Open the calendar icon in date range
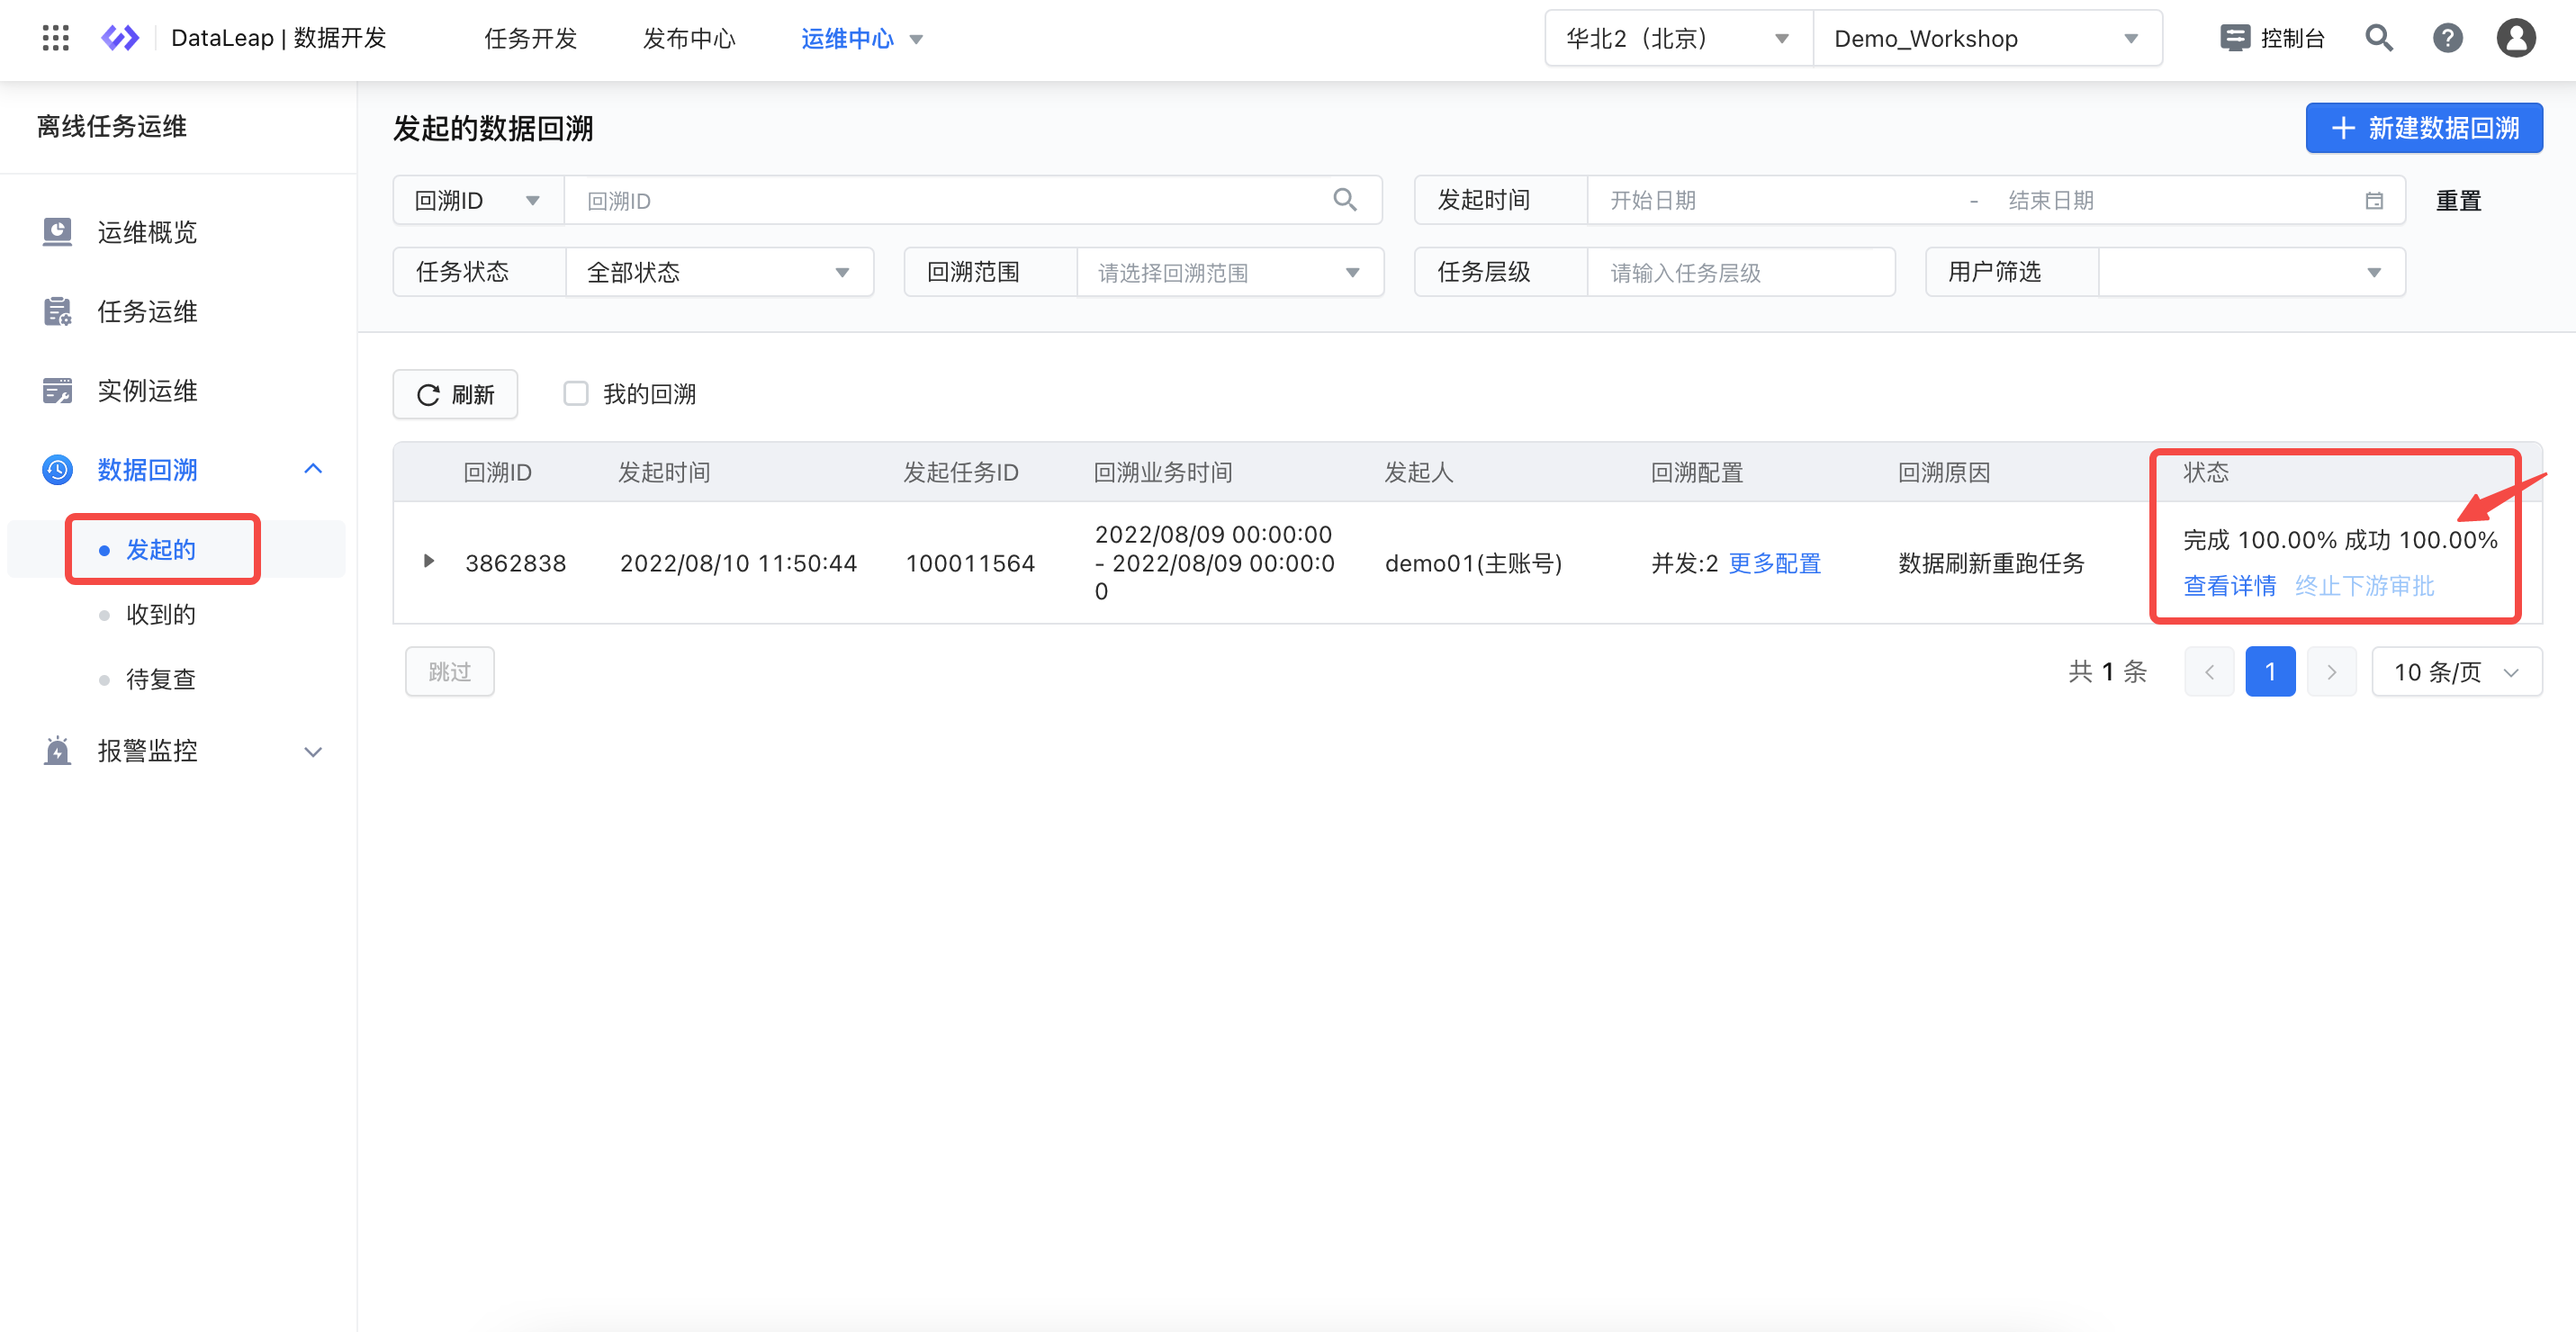The height and width of the screenshot is (1332, 2576). [x=2373, y=201]
